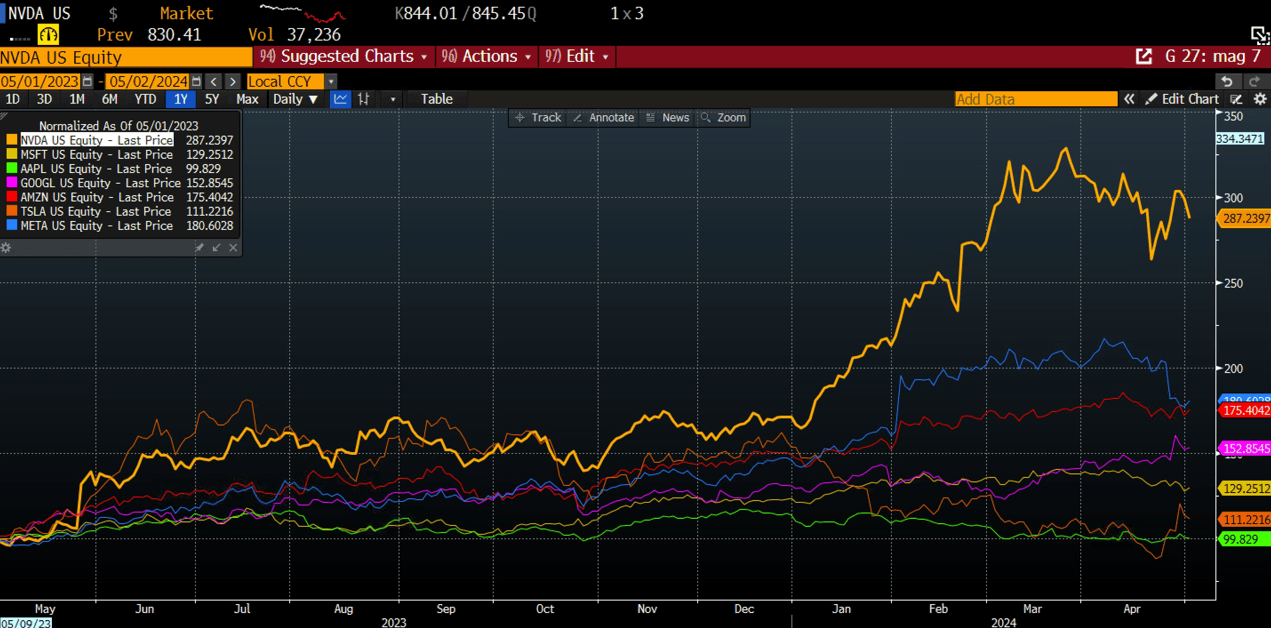Click the export icon beside G 27
Image resolution: width=1271 pixels, height=628 pixels.
coord(1144,57)
